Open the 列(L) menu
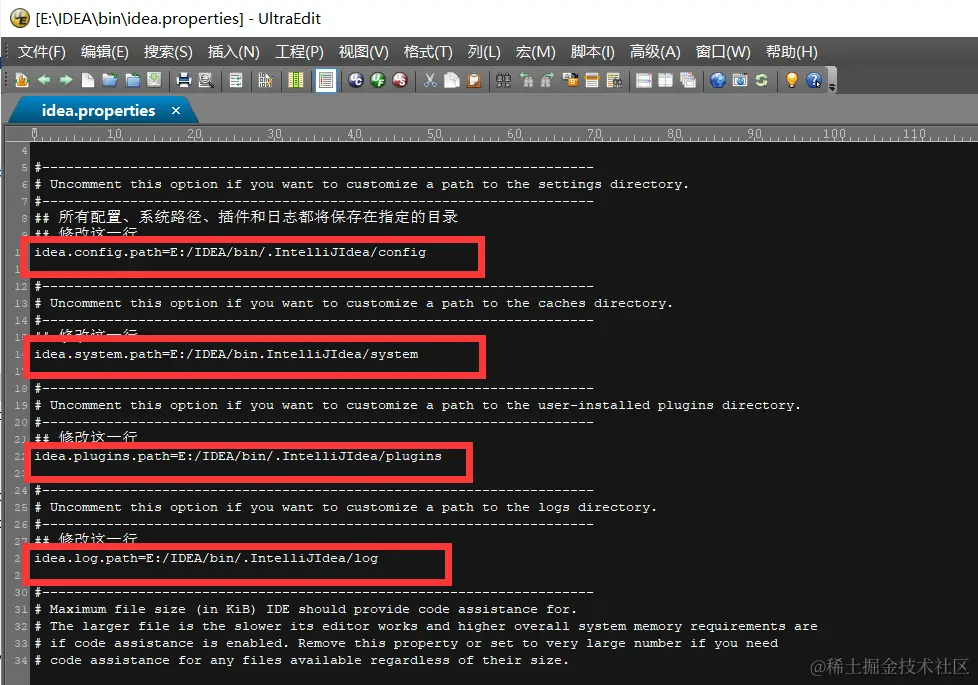This screenshot has height=685, width=978. coord(484,52)
